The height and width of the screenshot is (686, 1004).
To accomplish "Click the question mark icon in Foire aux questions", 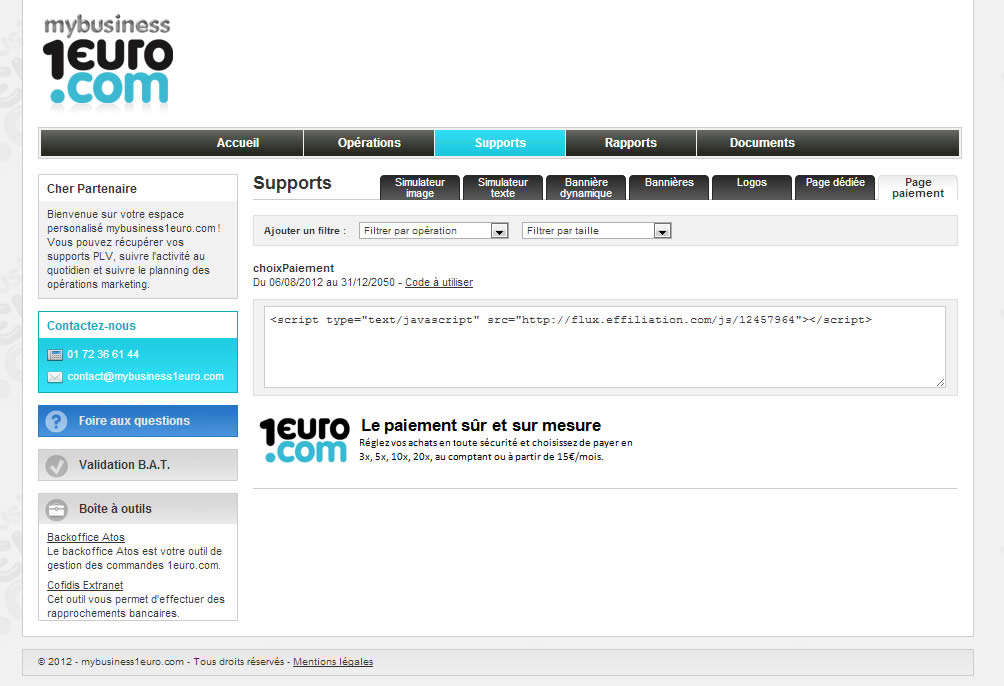I will 56,421.
